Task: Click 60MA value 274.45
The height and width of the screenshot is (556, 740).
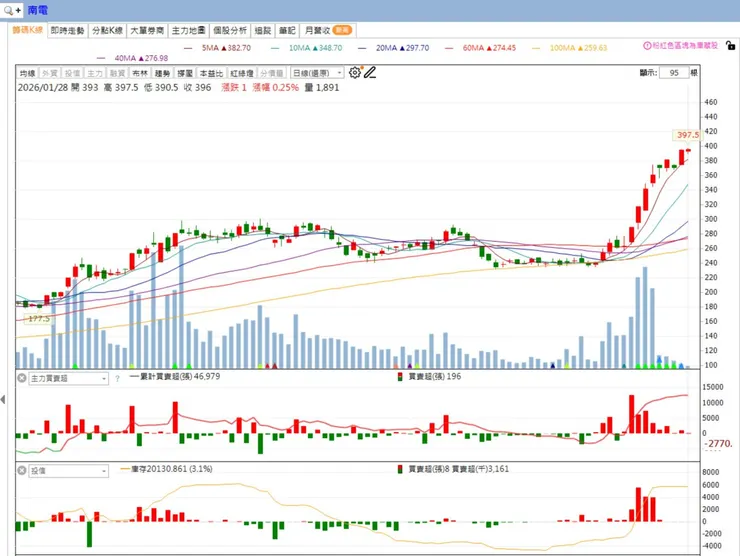Action: (x=504, y=48)
